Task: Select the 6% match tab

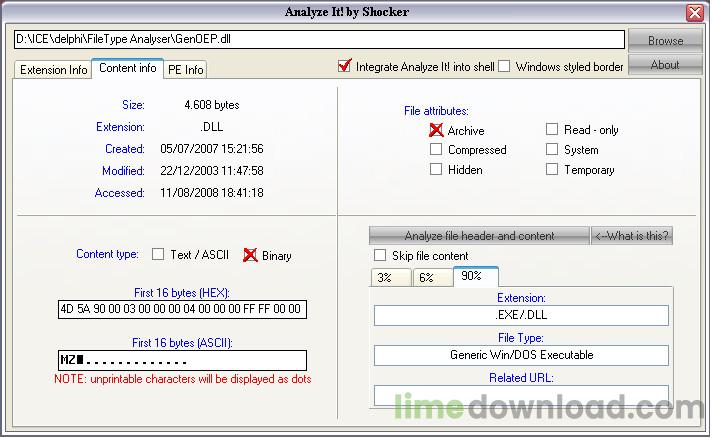Action: (x=432, y=277)
